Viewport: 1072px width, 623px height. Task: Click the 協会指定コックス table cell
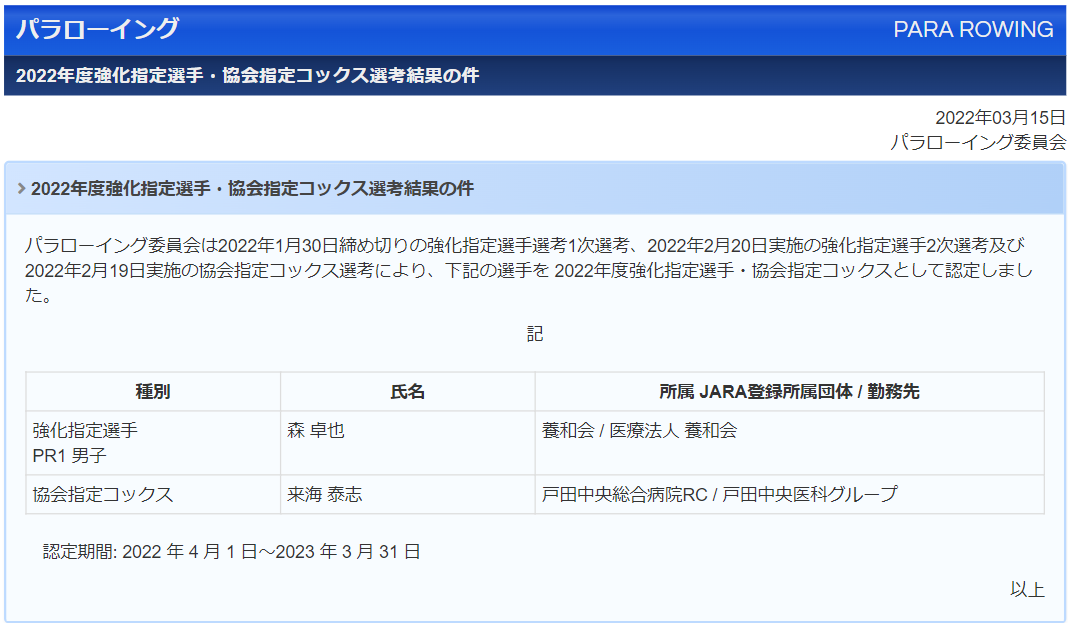coord(153,494)
